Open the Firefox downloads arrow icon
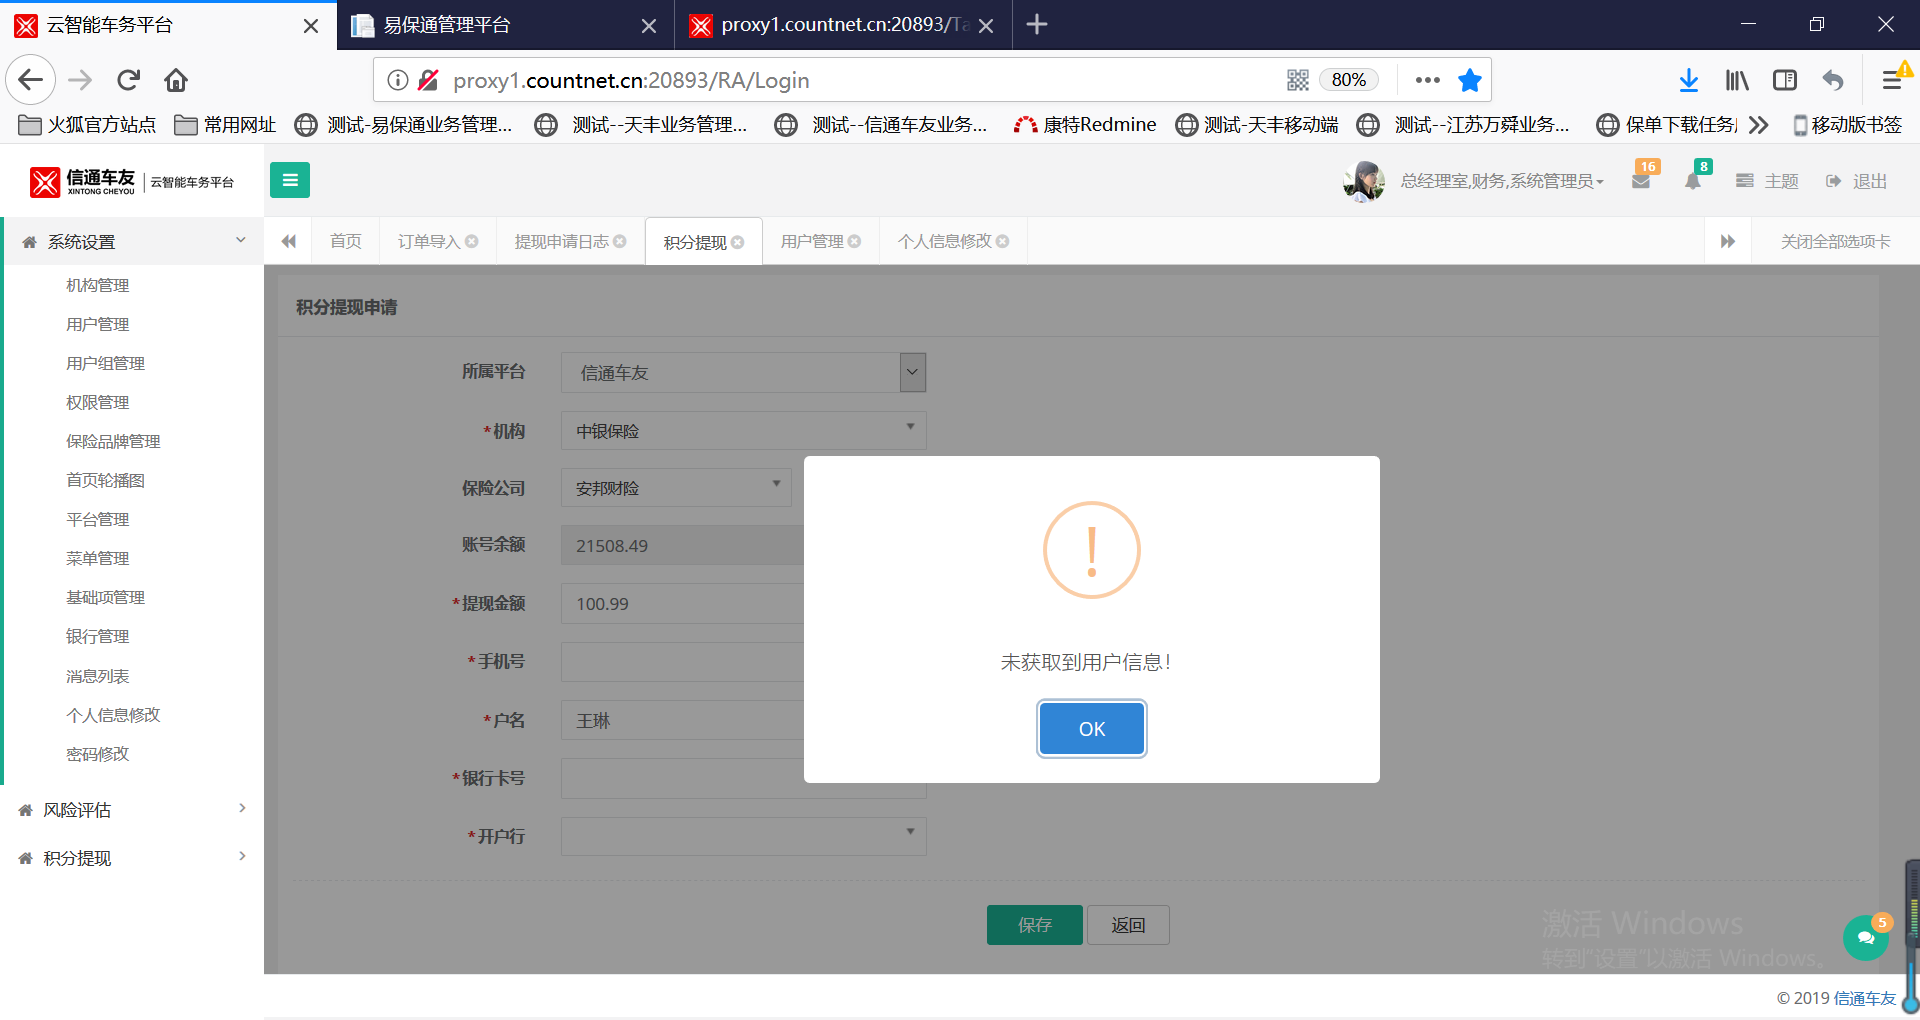 [1689, 80]
